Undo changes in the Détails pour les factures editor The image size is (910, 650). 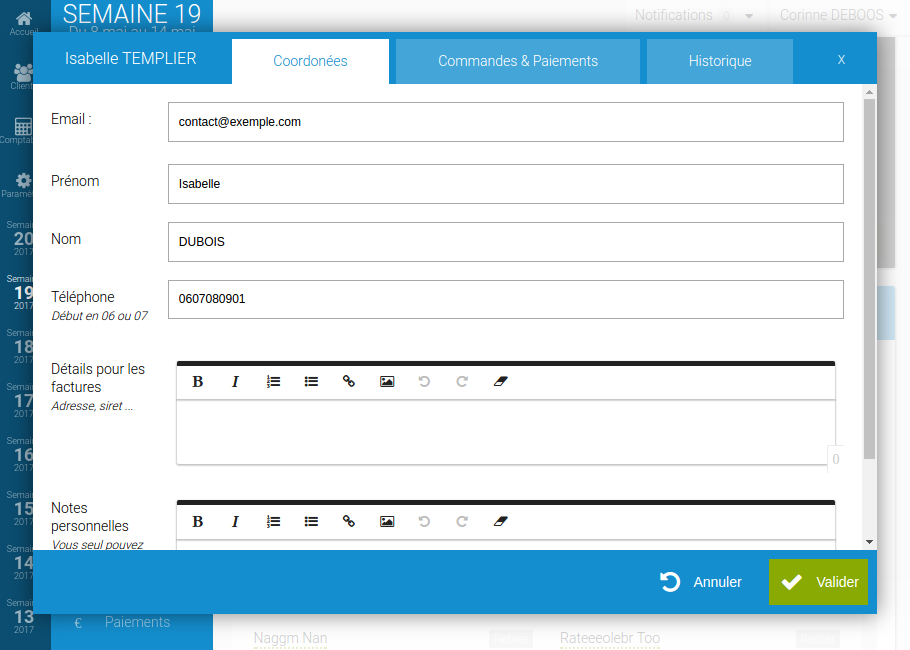click(424, 381)
